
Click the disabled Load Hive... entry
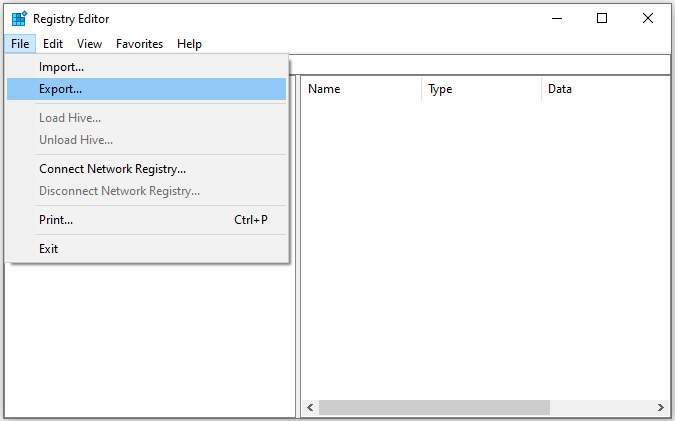click(x=146, y=118)
